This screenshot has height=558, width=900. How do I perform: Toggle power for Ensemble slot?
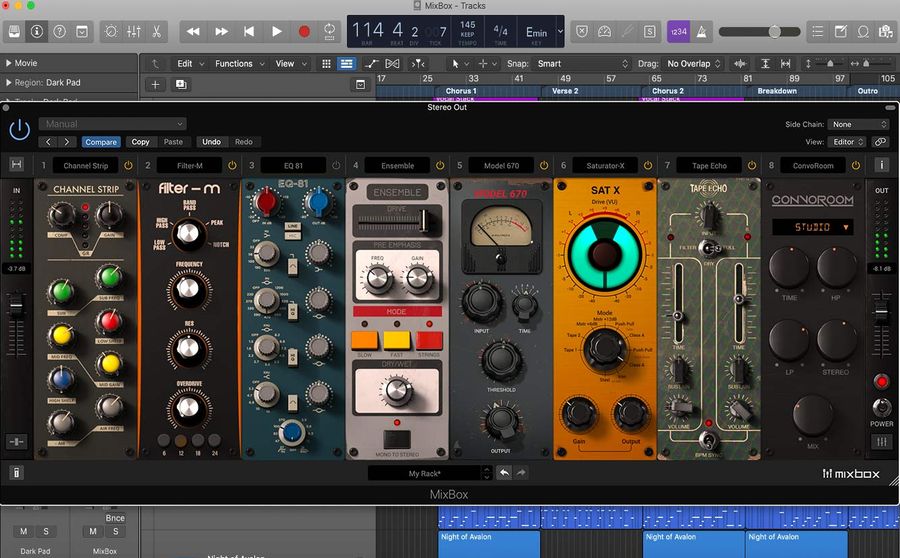(440, 165)
